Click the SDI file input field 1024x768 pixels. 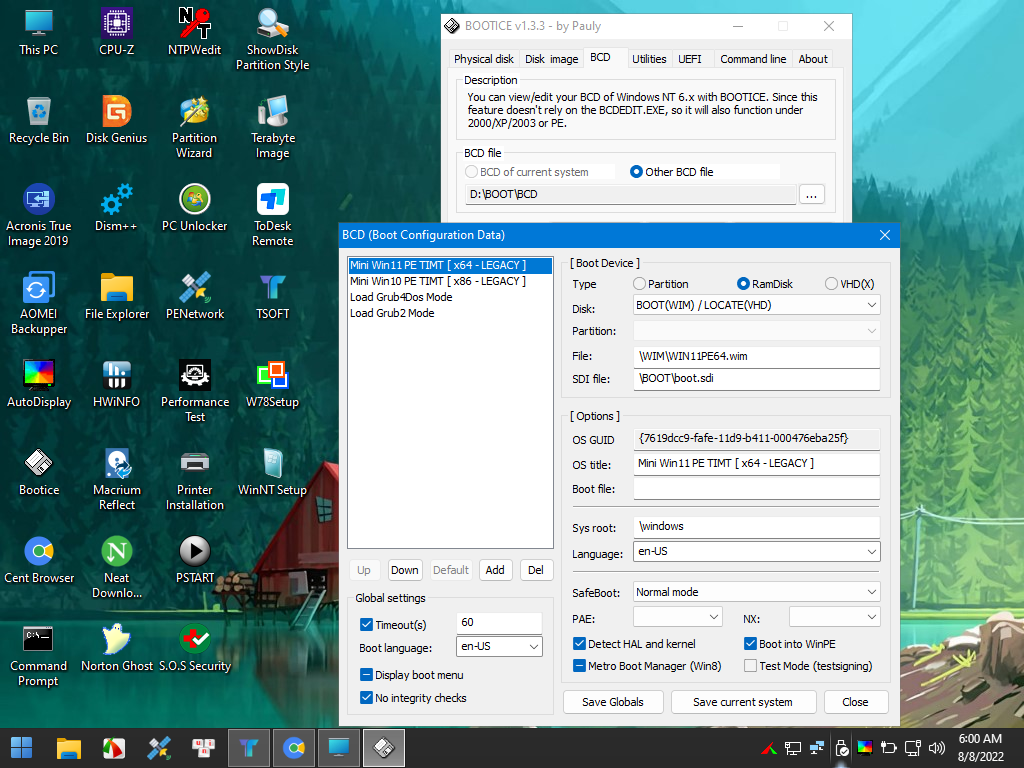[756, 378]
